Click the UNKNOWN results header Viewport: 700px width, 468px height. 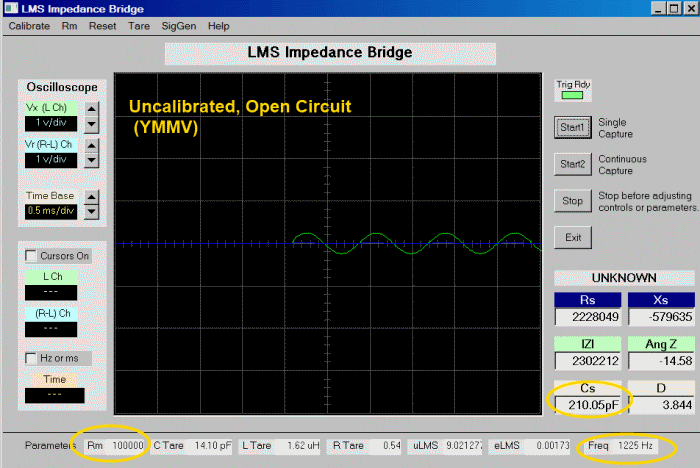(x=624, y=278)
